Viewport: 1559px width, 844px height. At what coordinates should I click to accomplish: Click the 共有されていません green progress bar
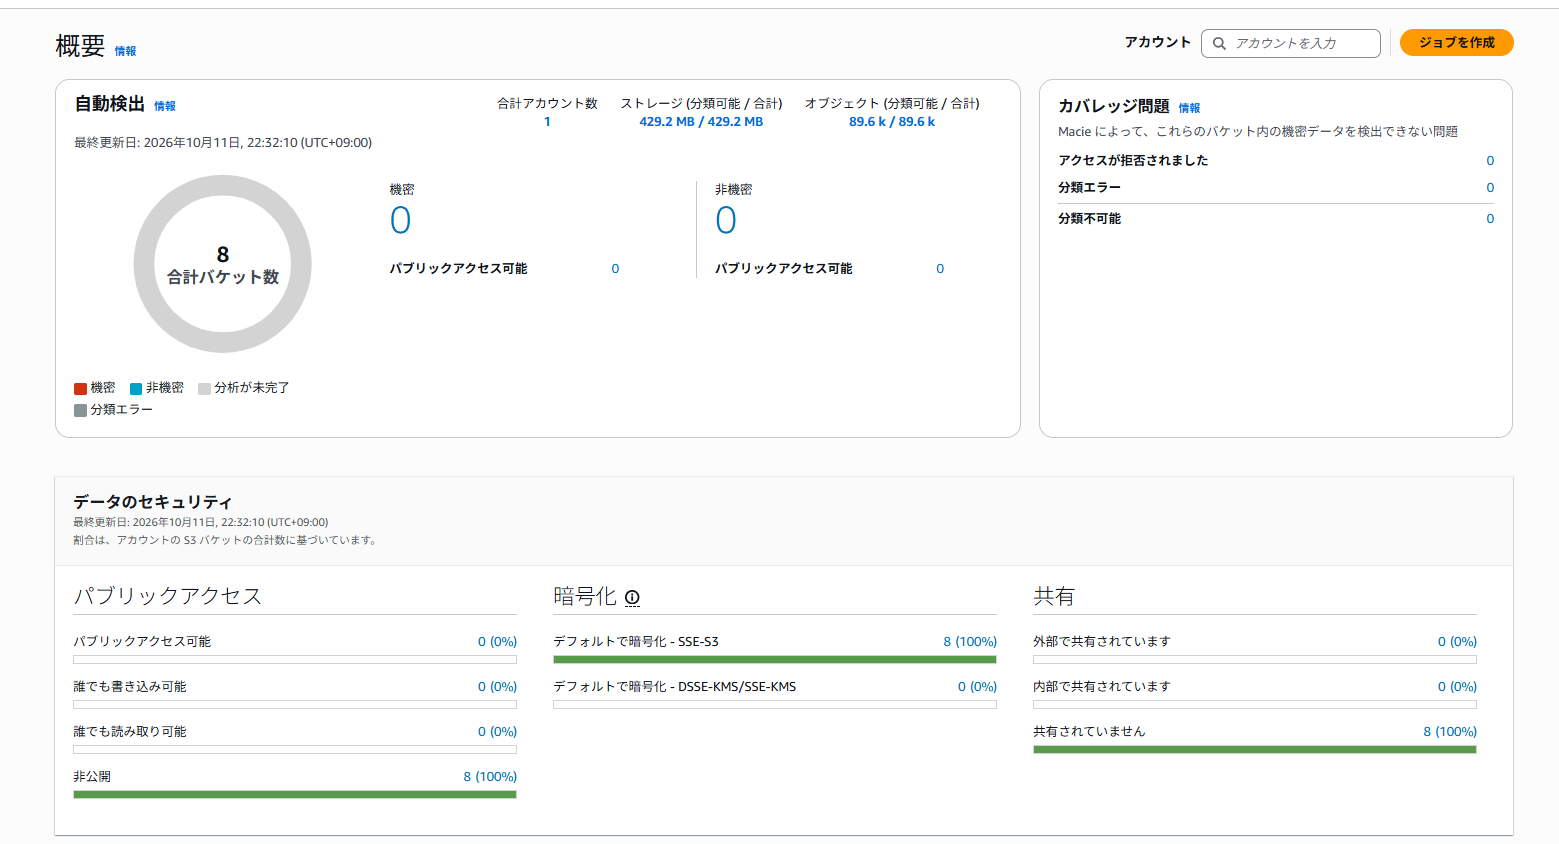pyautogui.click(x=1255, y=750)
